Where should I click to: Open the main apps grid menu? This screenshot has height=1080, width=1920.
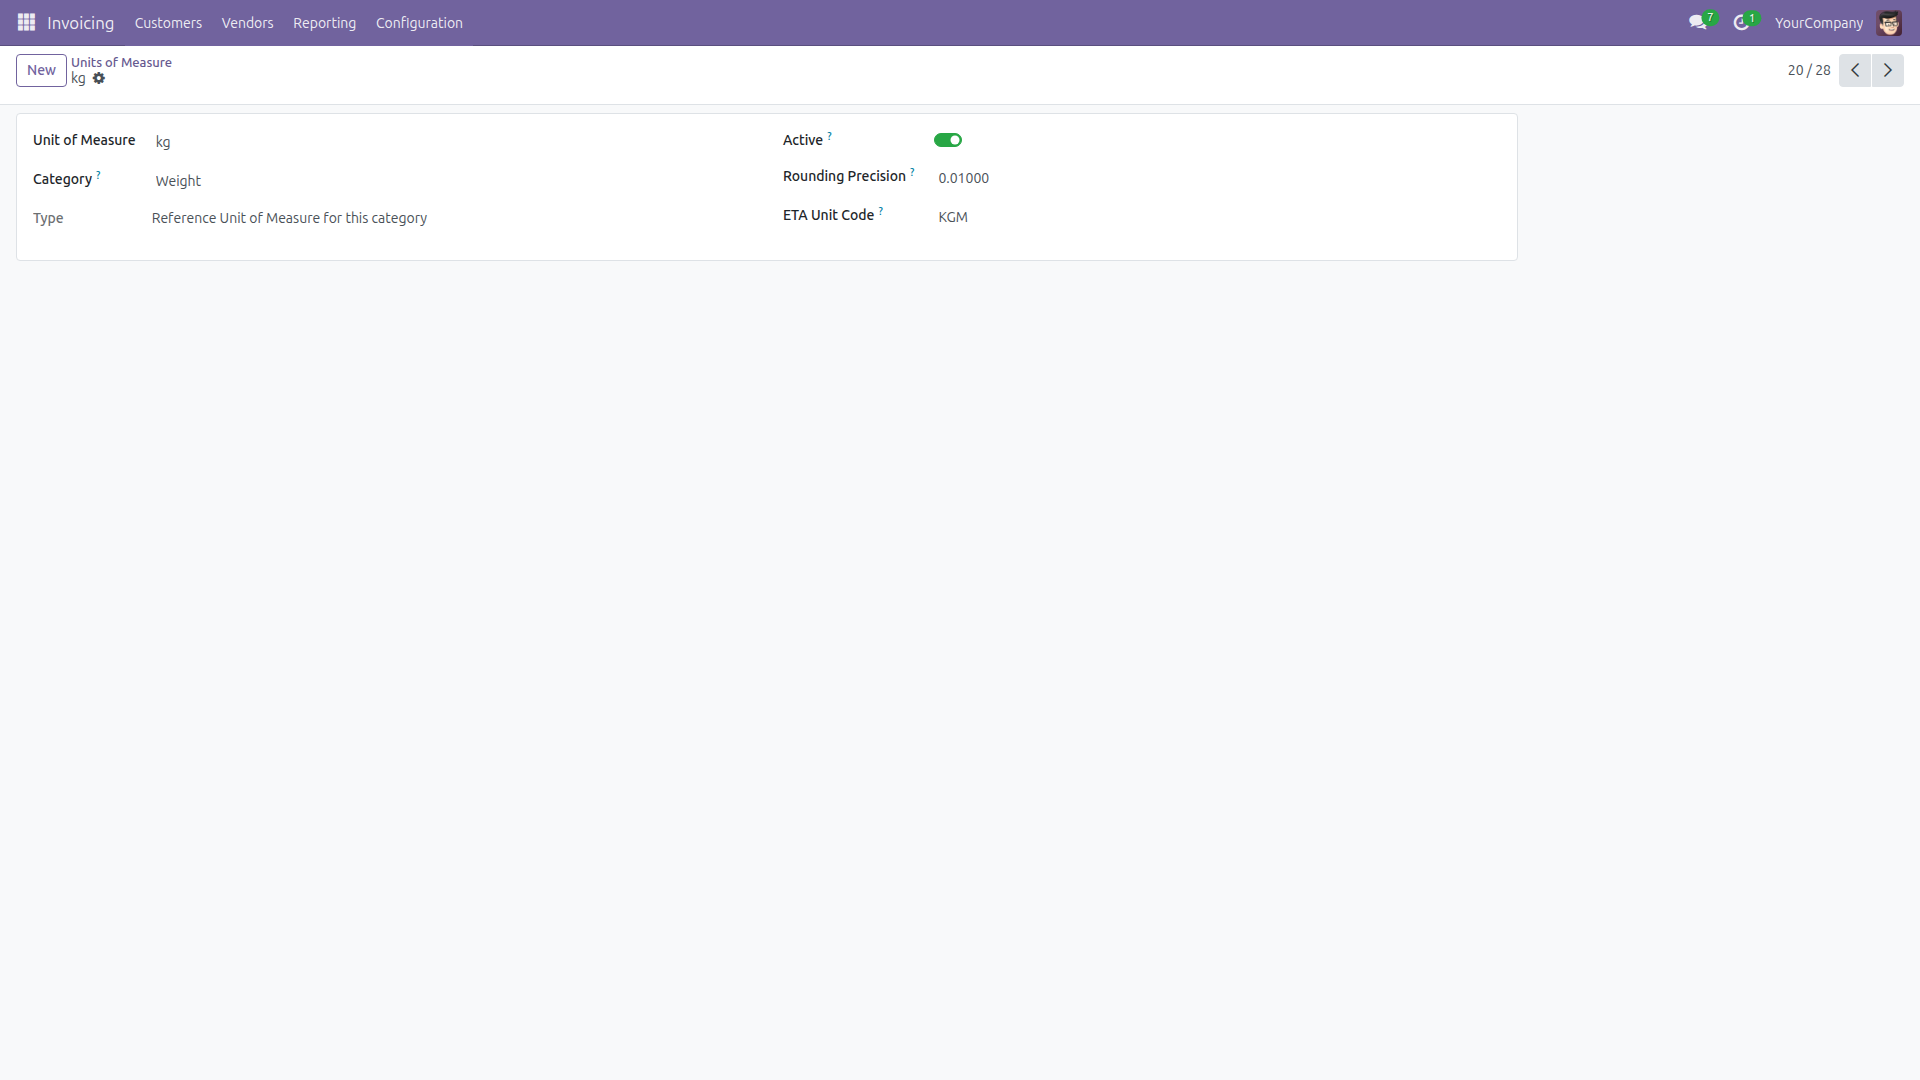coord(26,22)
